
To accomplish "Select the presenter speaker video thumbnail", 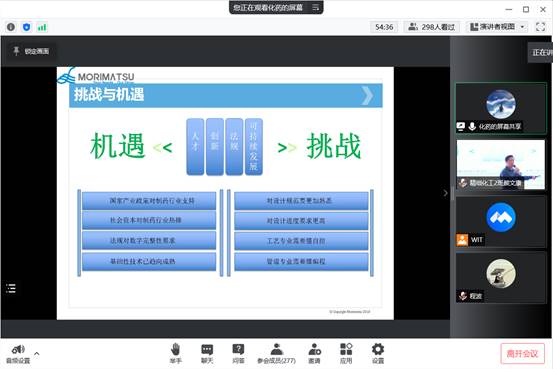I will click(x=501, y=164).
